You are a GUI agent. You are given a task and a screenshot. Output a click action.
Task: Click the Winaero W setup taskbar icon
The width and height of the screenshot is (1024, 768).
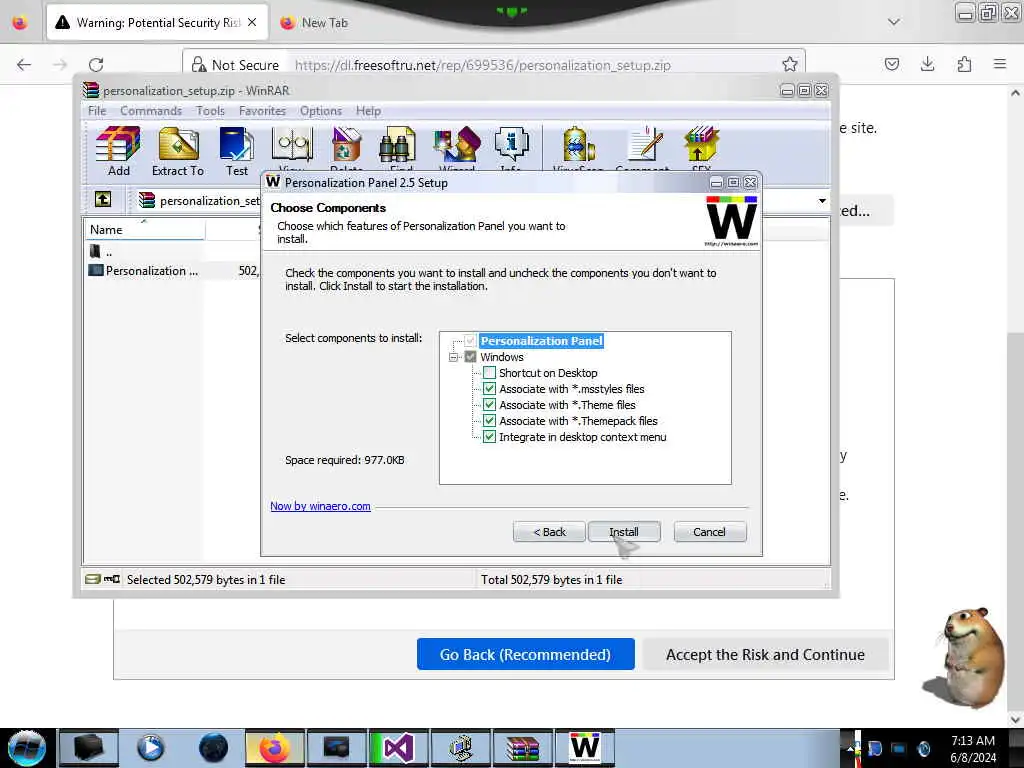[584, 748]
